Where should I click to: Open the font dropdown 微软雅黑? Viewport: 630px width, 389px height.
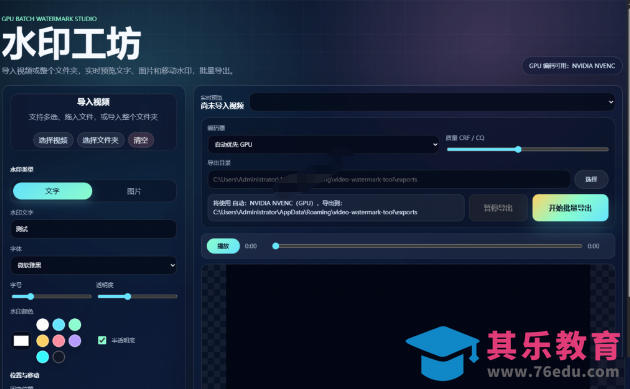(x=93, y=265)
